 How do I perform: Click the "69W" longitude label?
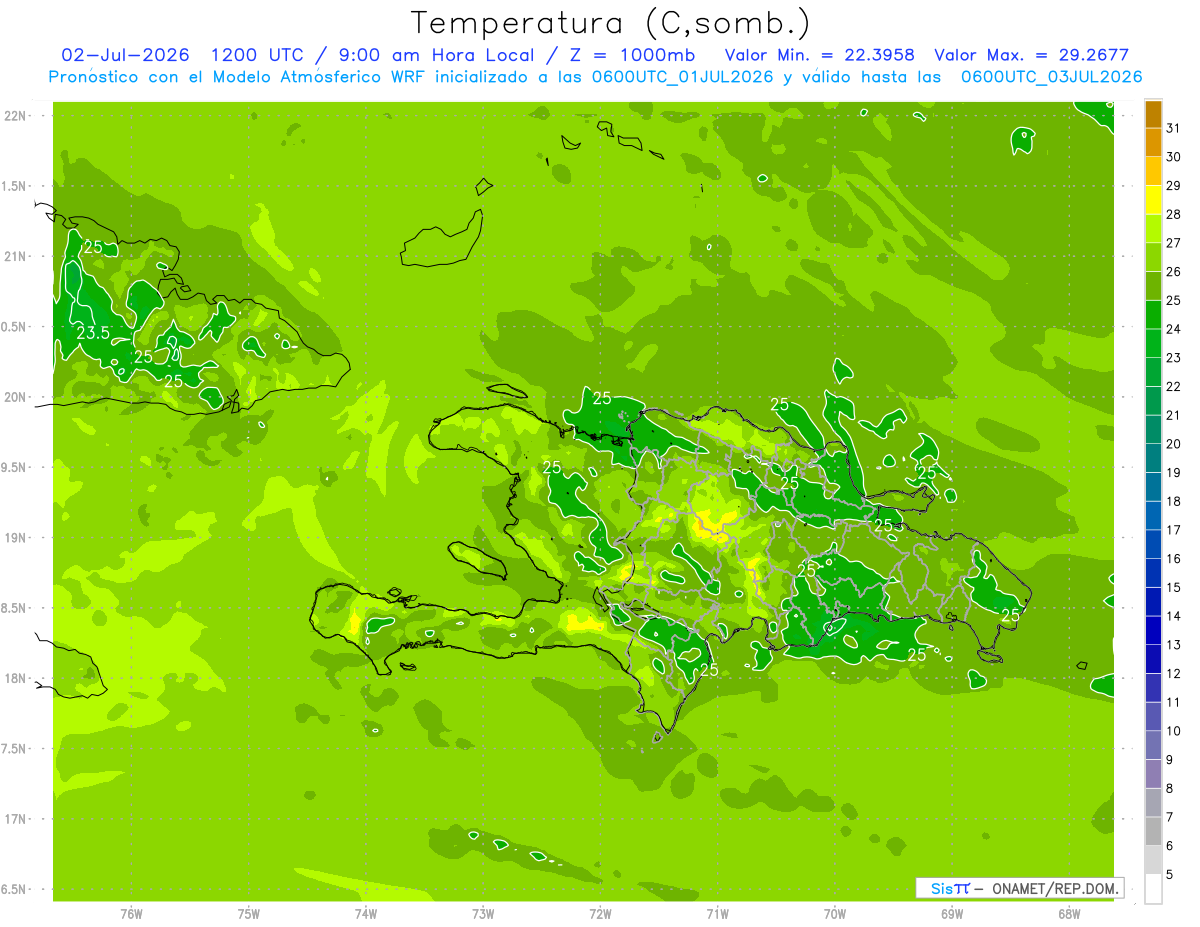pos(952,913)
